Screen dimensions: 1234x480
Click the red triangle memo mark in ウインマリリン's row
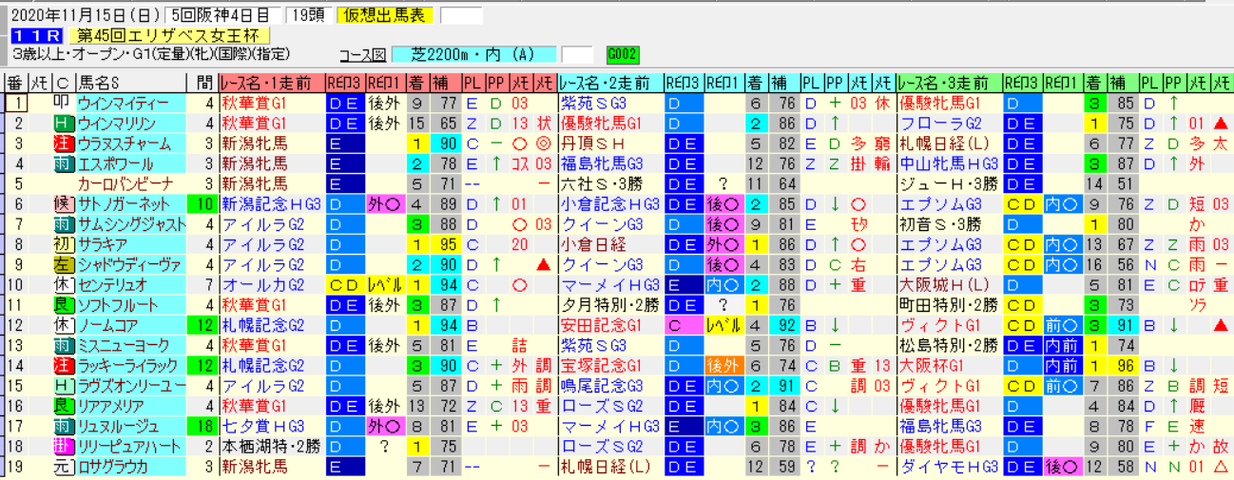click(x=1219, y=123)
